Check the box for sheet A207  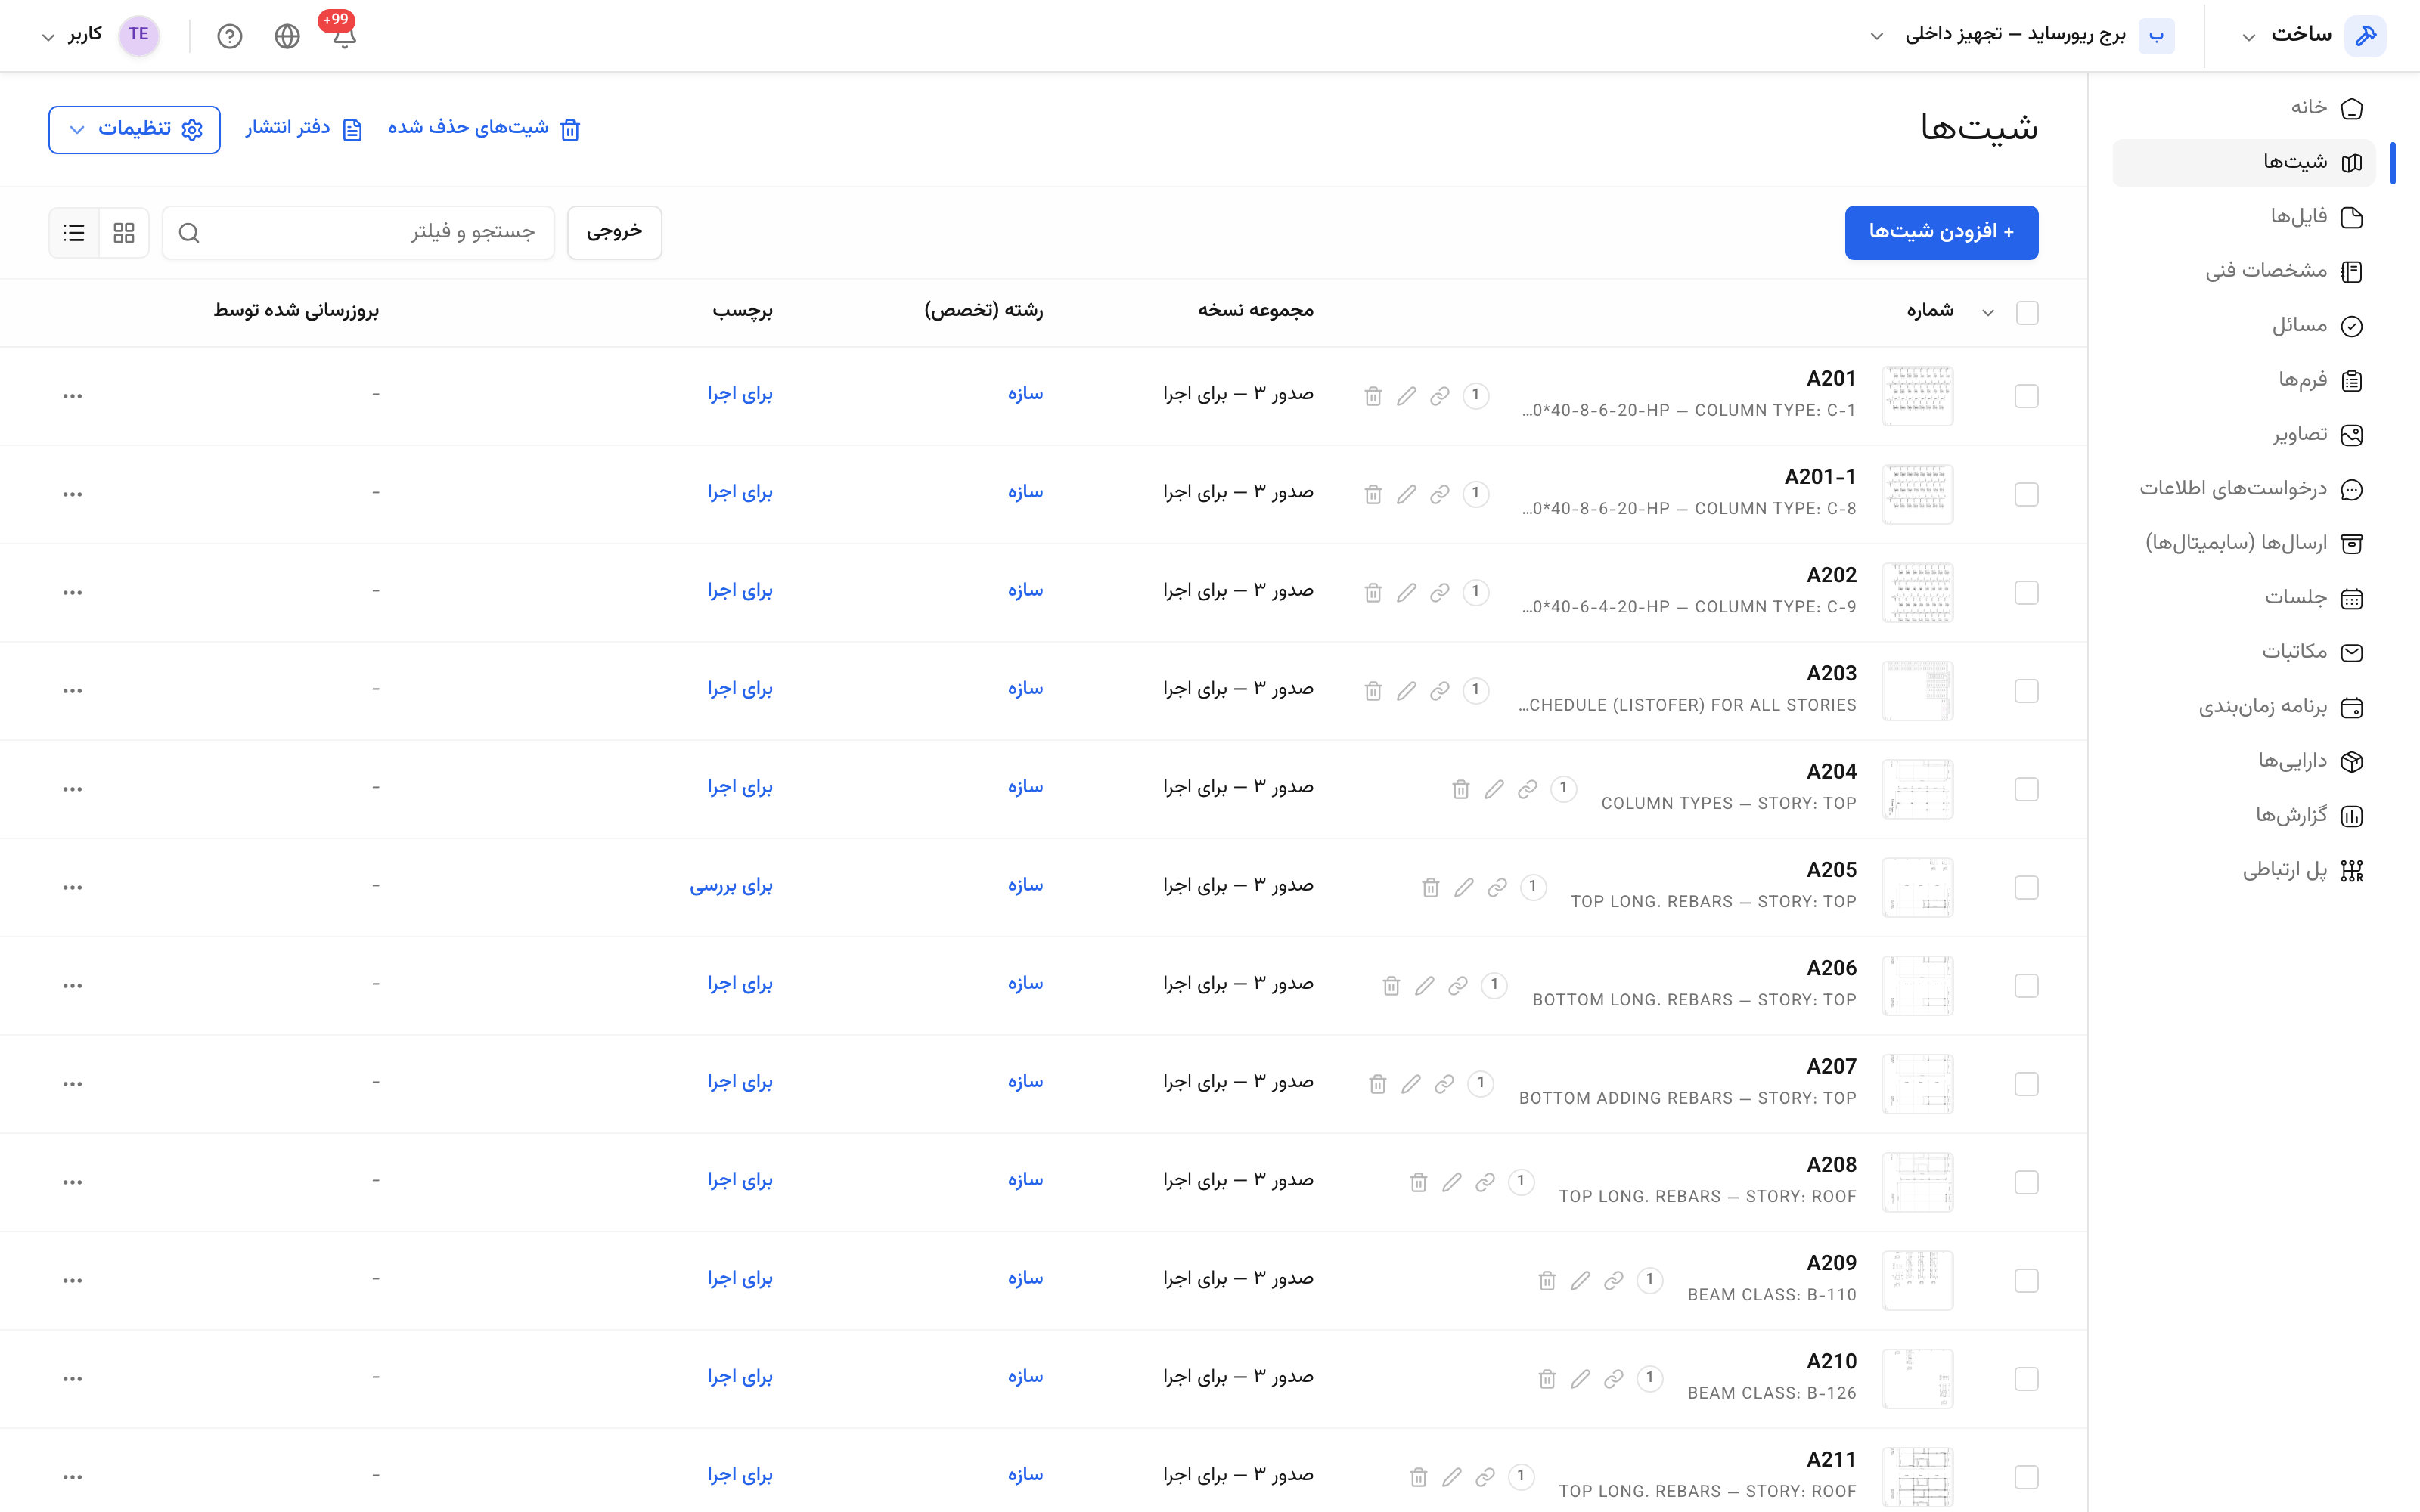[x=2027, y=1084]
